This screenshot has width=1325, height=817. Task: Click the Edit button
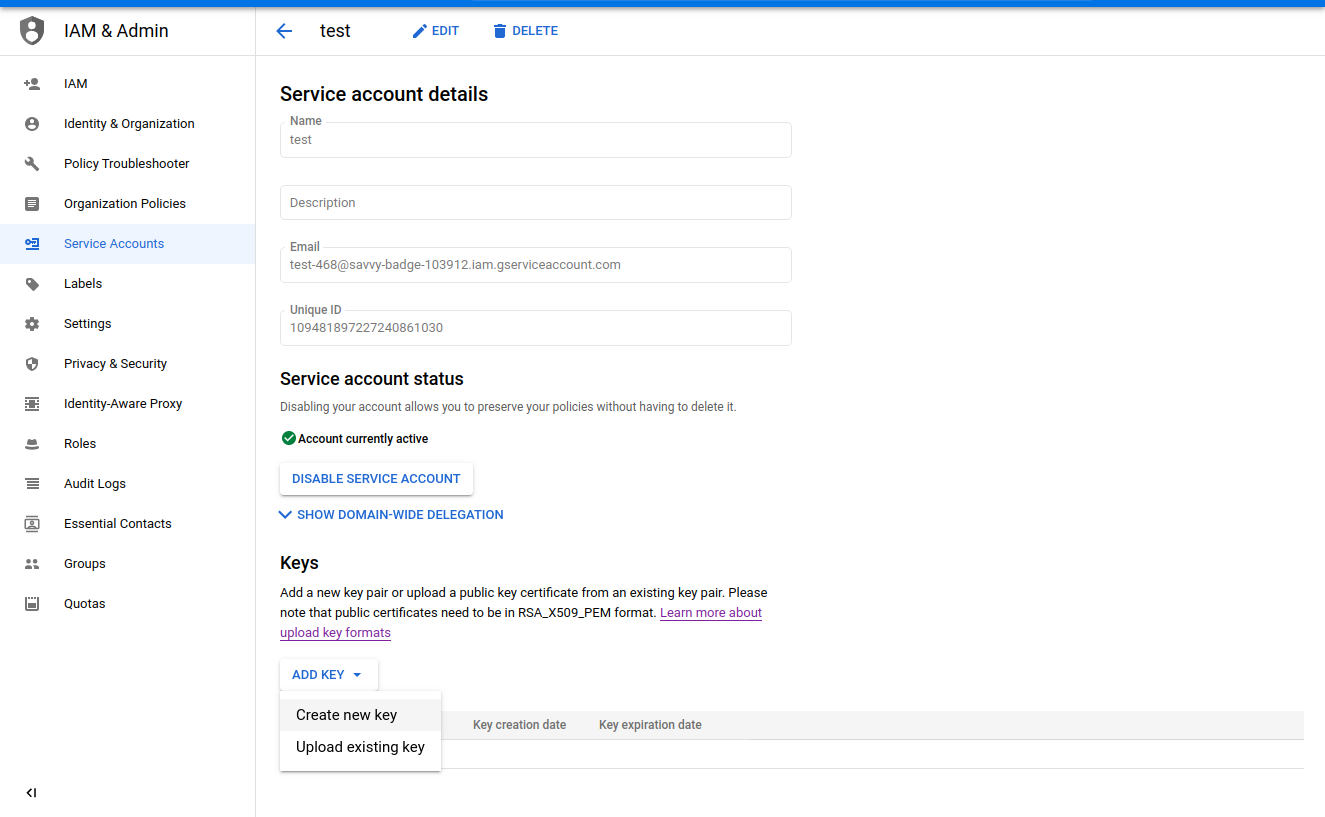(x=435, y=31)
